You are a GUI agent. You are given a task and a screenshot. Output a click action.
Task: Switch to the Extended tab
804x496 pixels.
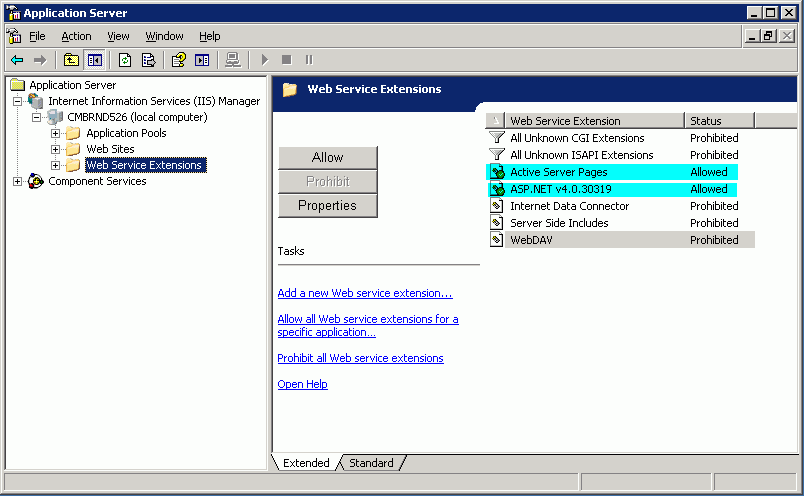pos(306,463)
